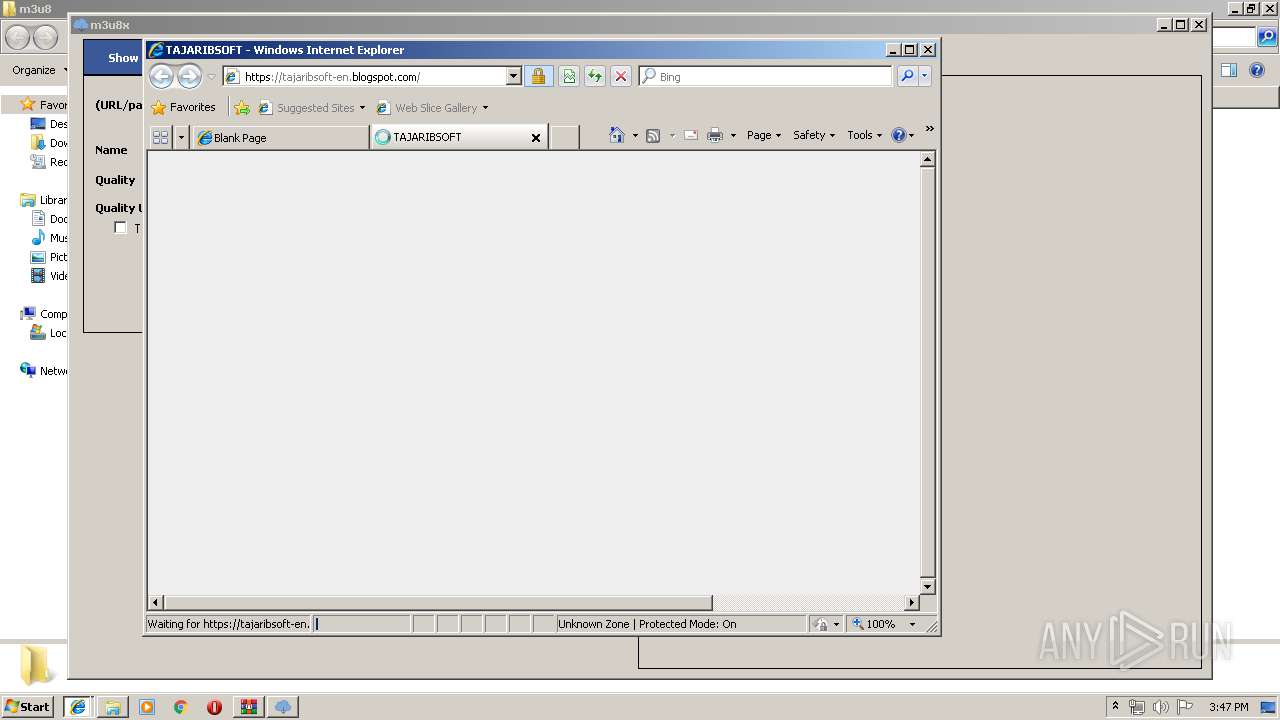Image resolution: width=1280 pixels, height=720 pixels.
Task: Launch Google Chrome from taskbar
Action: coord(181,707)
